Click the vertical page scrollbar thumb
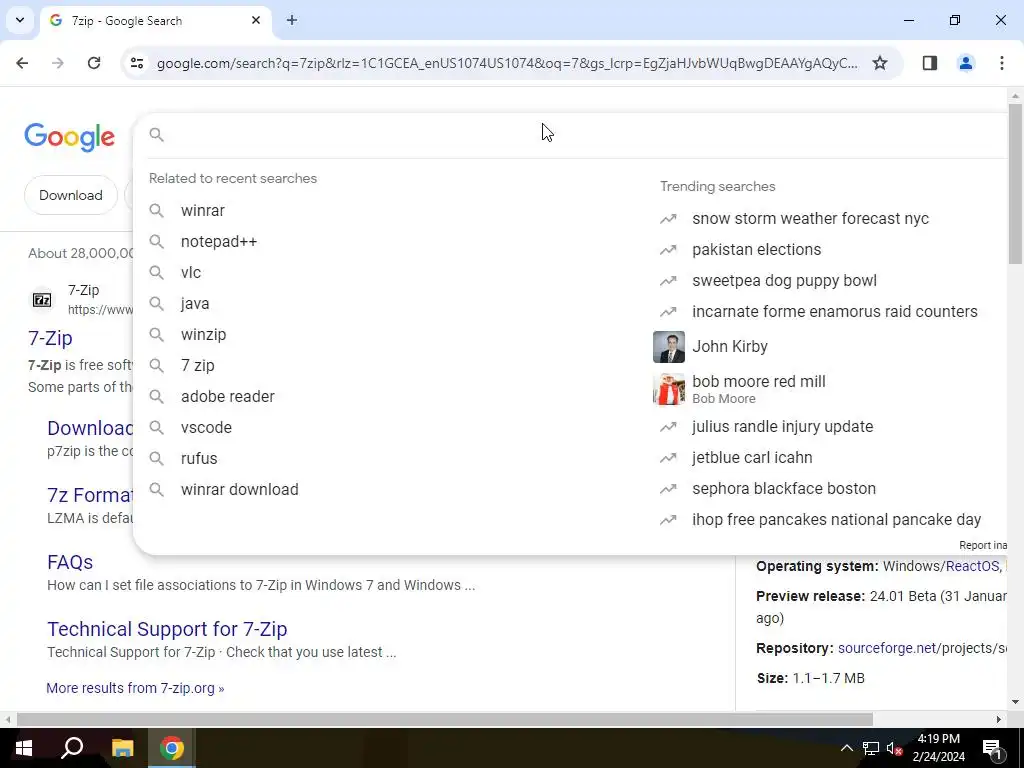1024x768 pixels. (x=1015, y=183)
